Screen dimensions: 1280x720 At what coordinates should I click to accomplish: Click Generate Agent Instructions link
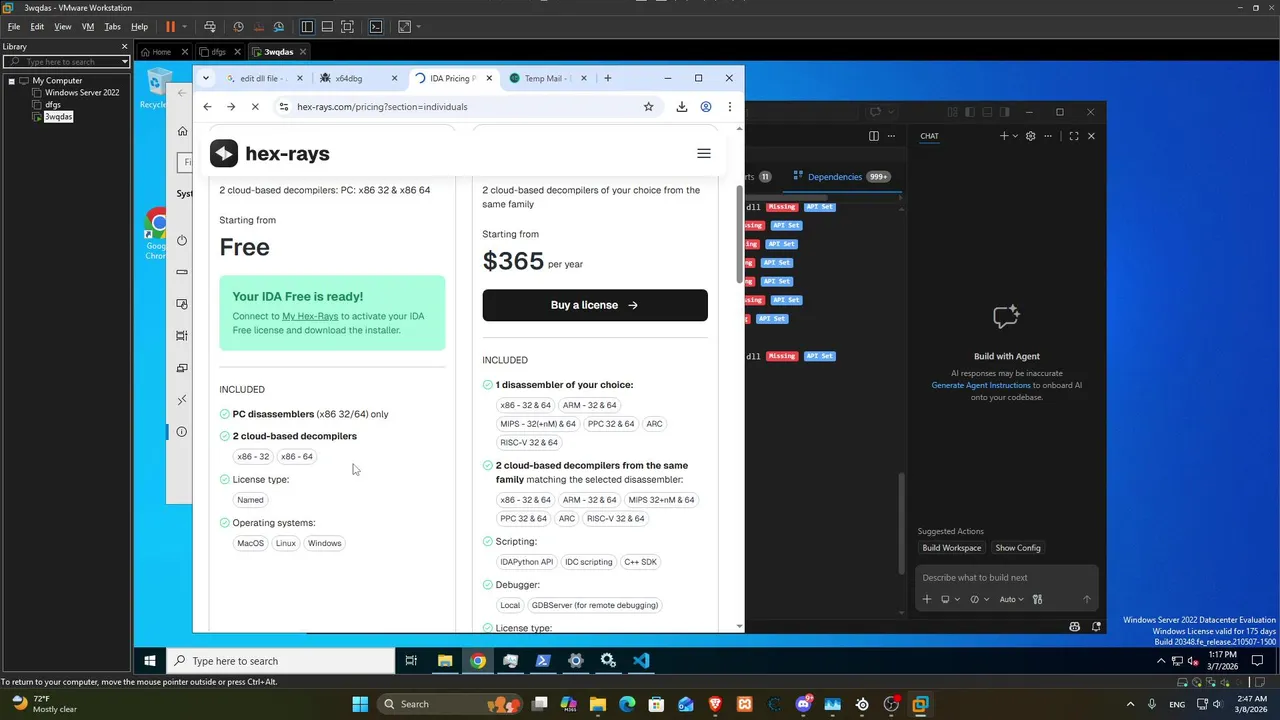(x=981, y=385)
